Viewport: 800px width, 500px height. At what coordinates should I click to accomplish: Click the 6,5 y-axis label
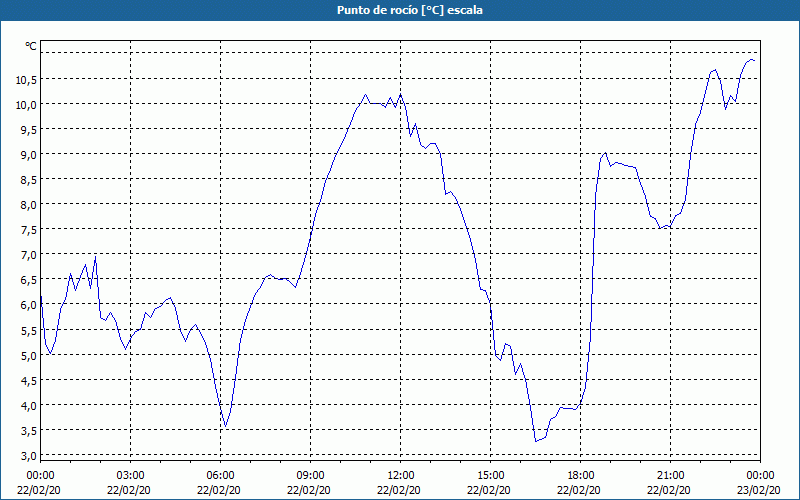[x=28, y=280]
